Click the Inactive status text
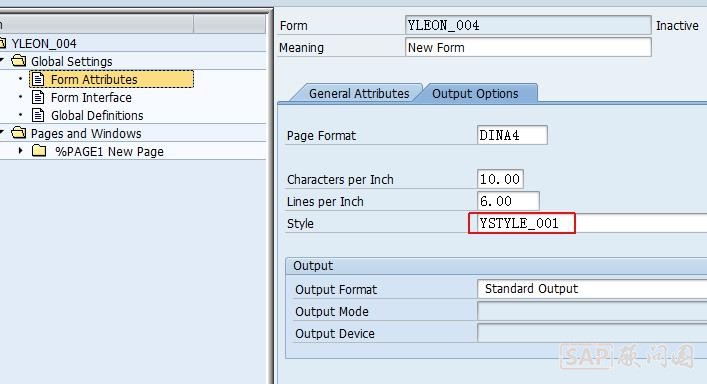The width and height of the screenshot is (707, 384). coord(677,26)
